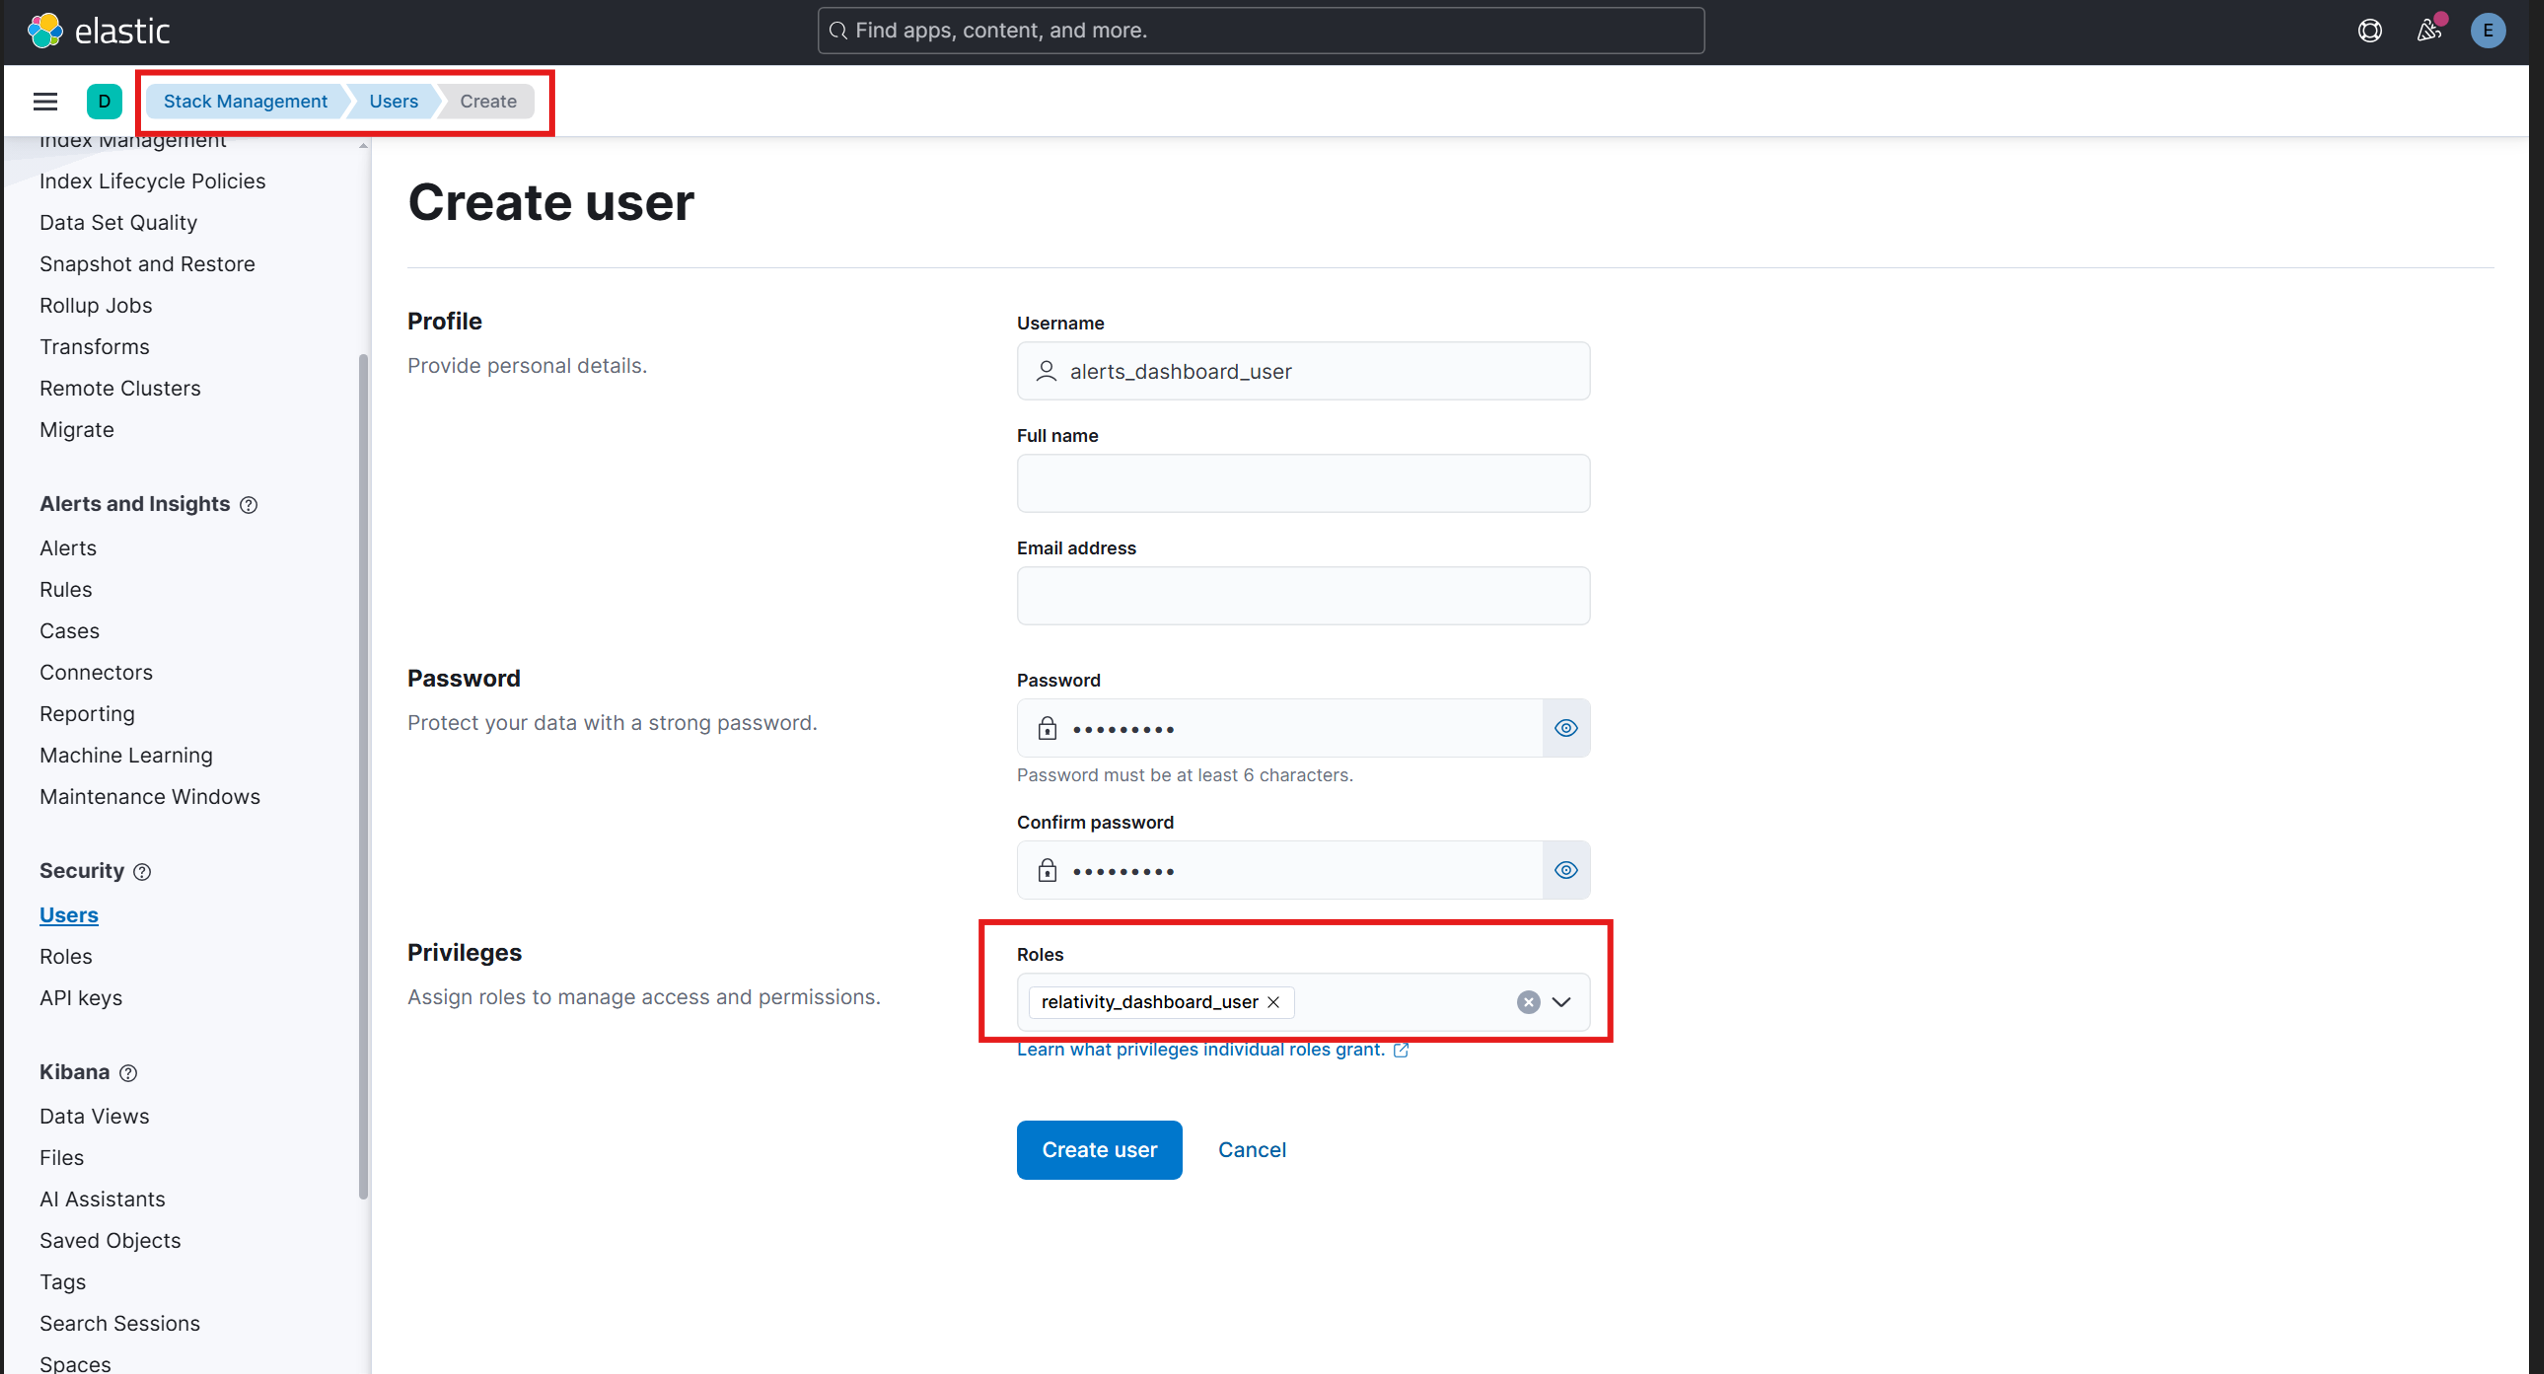2544x1374 pixels.
Task: Click help icon beside Alerts and Insights
Action: (249, 505)
